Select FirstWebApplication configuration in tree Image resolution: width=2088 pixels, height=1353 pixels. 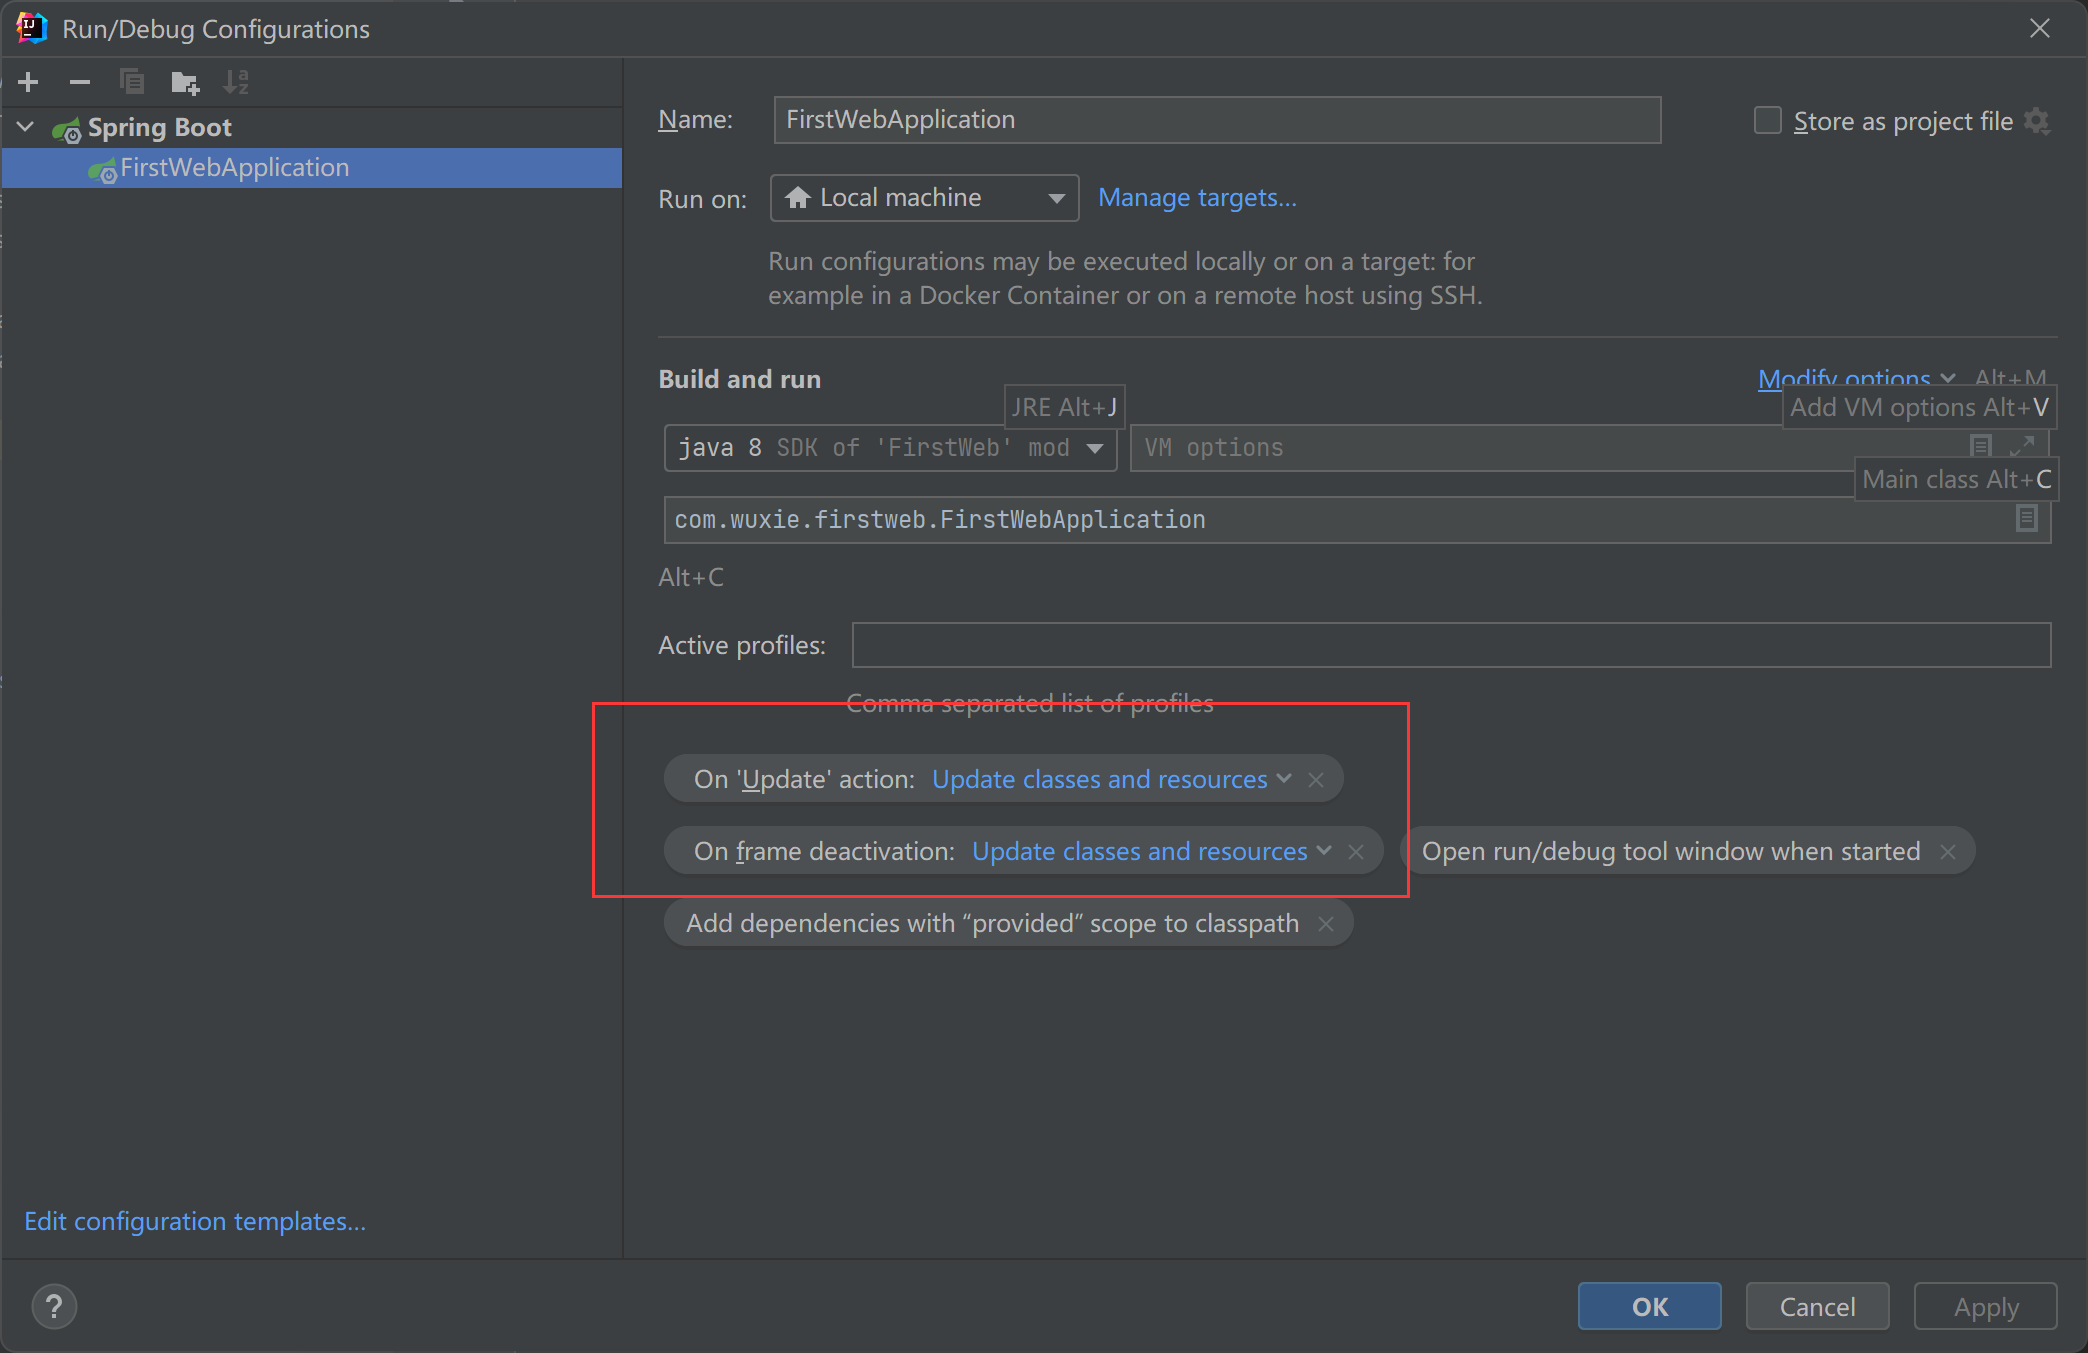(234, 168)
